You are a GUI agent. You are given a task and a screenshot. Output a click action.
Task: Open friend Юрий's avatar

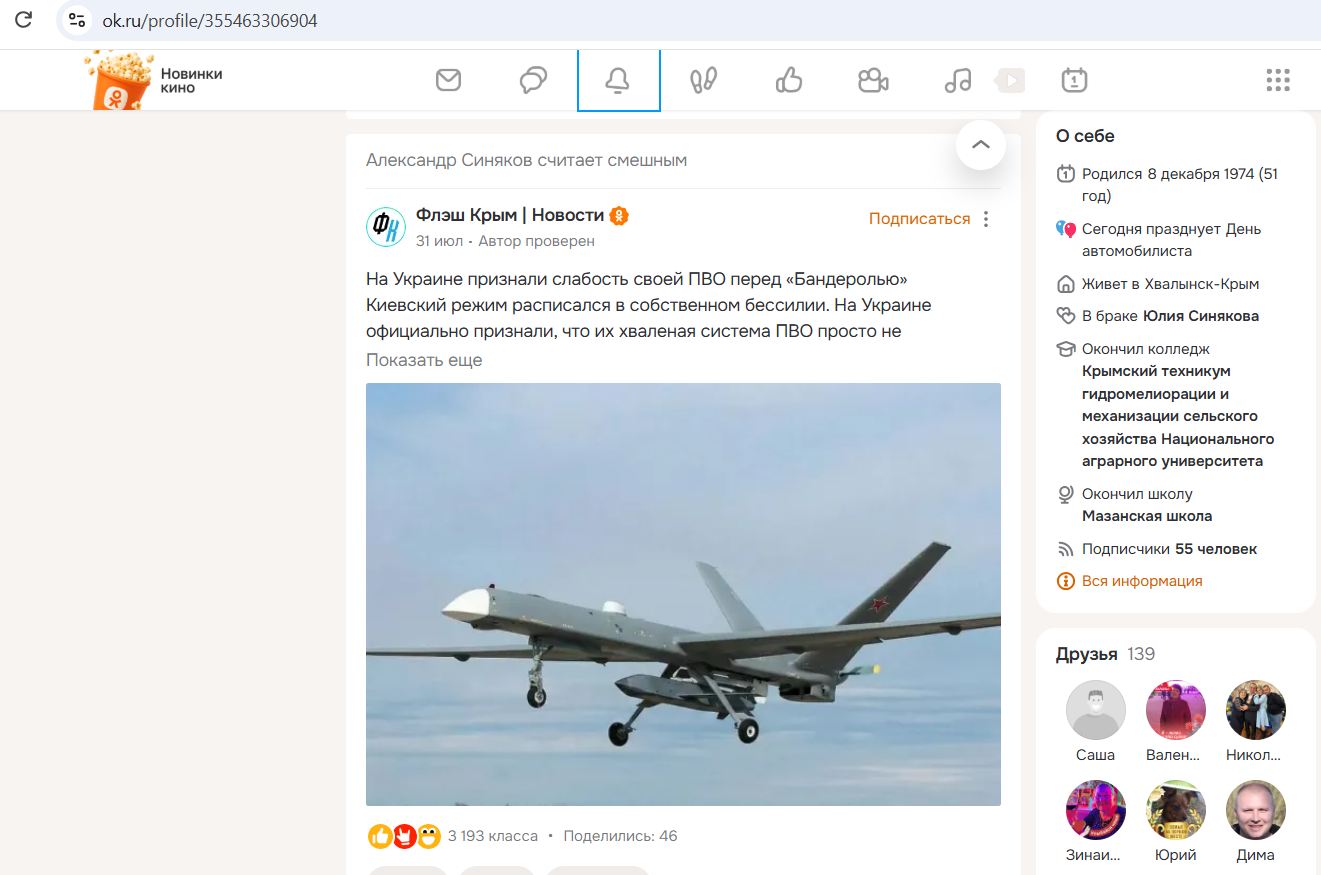pos(1176,810)
